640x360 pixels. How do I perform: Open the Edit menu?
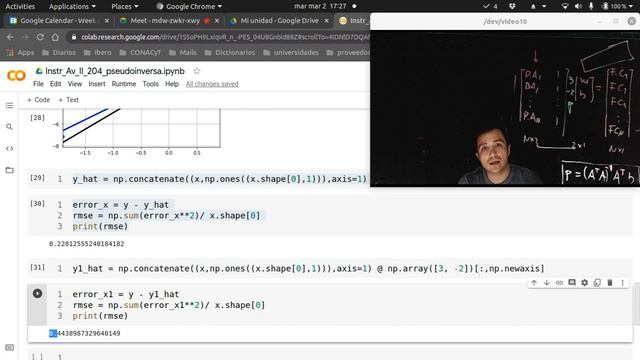point(56,84)
